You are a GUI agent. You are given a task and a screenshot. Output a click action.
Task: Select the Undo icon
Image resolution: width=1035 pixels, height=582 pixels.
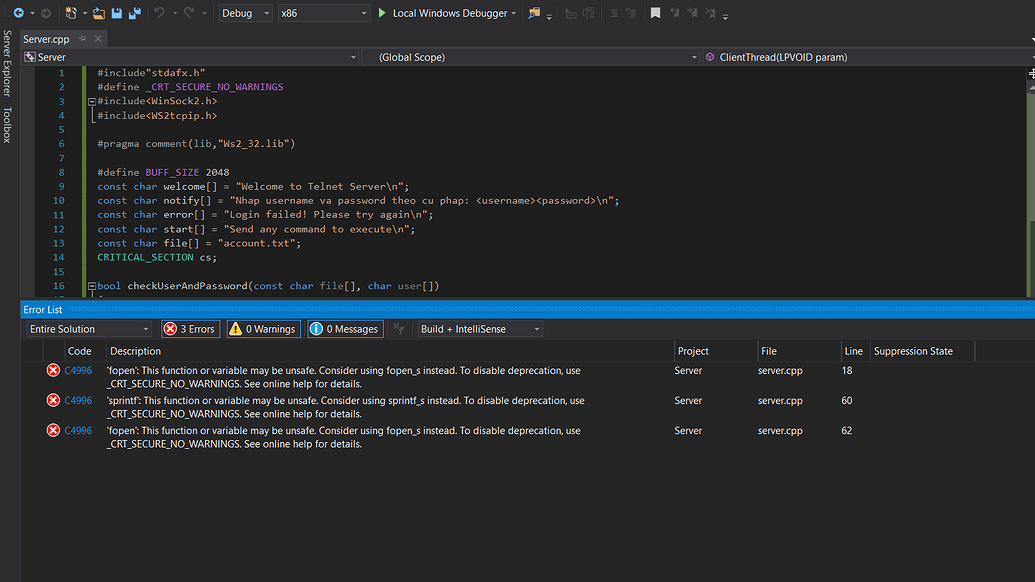point(160,13)
